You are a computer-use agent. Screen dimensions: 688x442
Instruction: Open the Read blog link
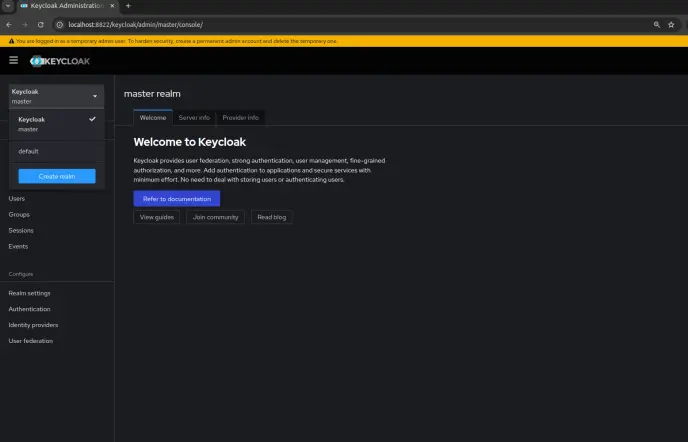point(271,217)
